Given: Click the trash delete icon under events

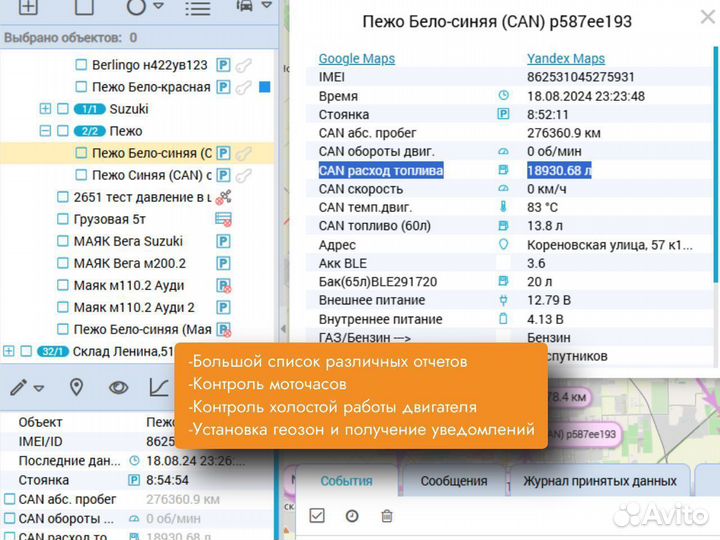Looking at the screenshot, I should coord(387,516).
